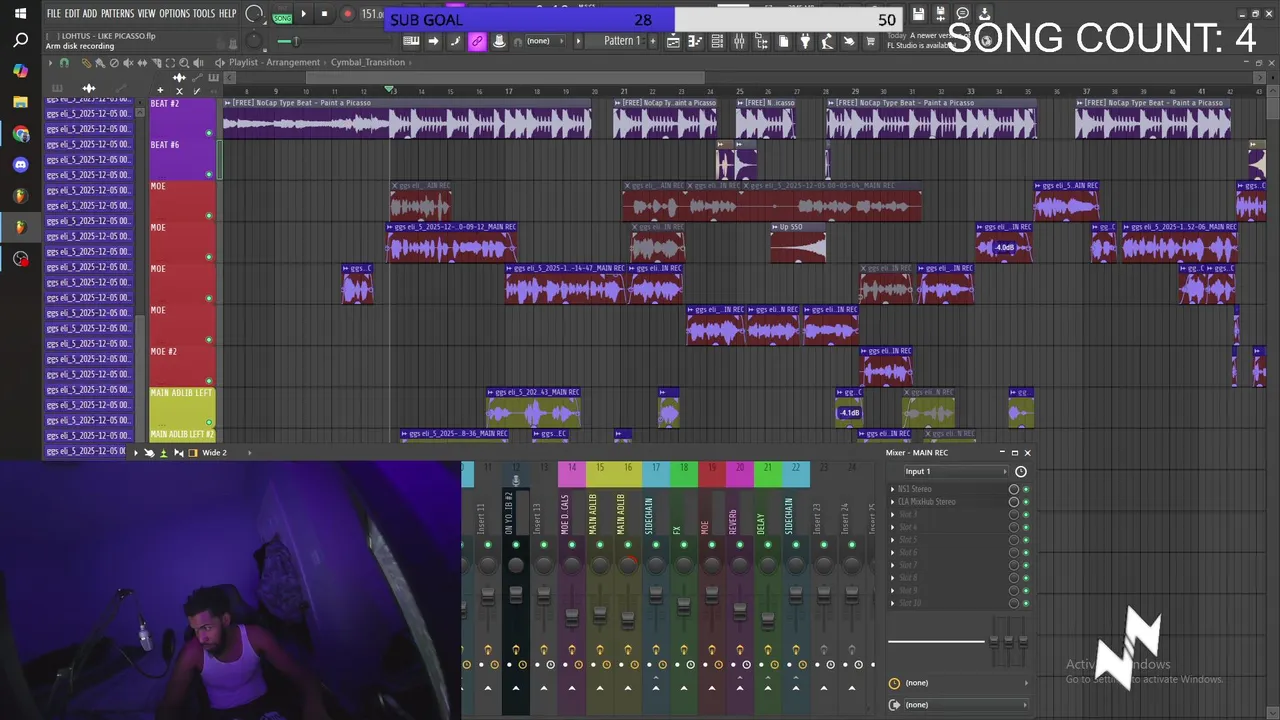Viewport: 1280px width, 720px height.
Task: Open the (none) snap dropdown in toolbar
Action: [545, 41]
